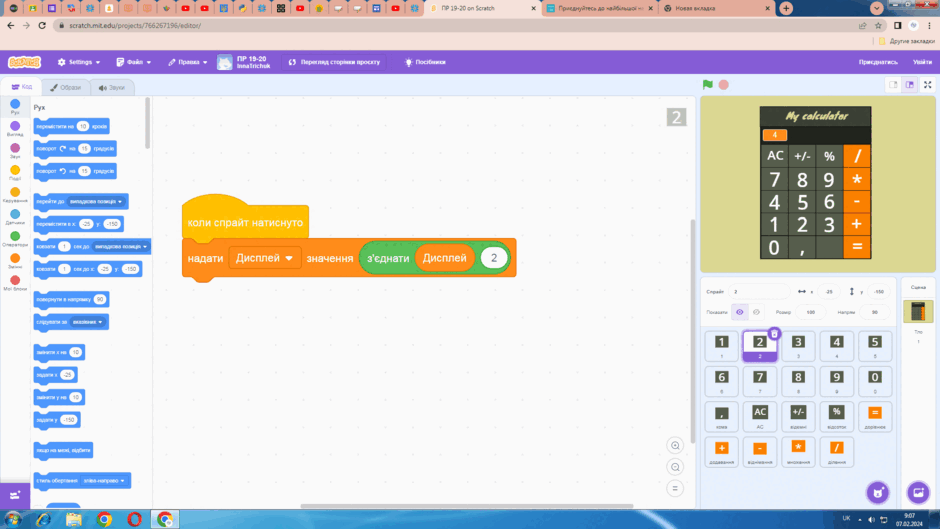Open the choose a backdrop button
940x529 pixels.
tap(918, 492)
